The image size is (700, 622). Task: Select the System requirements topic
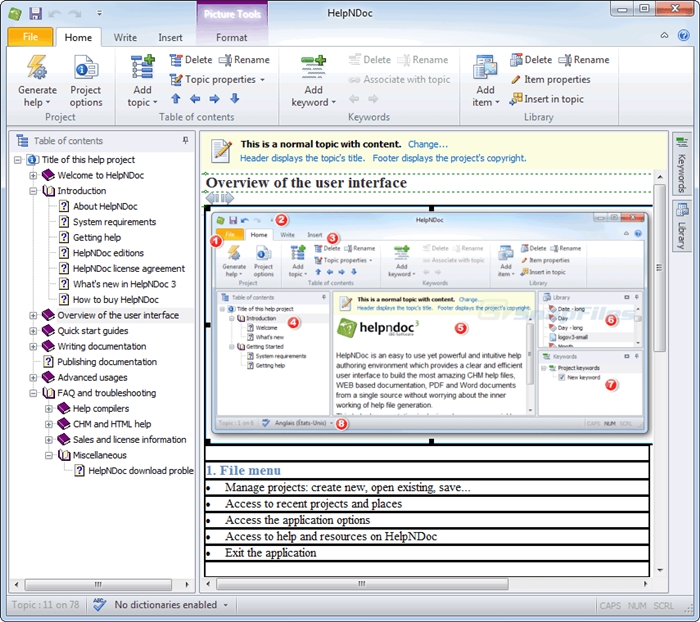click(114, 222)
